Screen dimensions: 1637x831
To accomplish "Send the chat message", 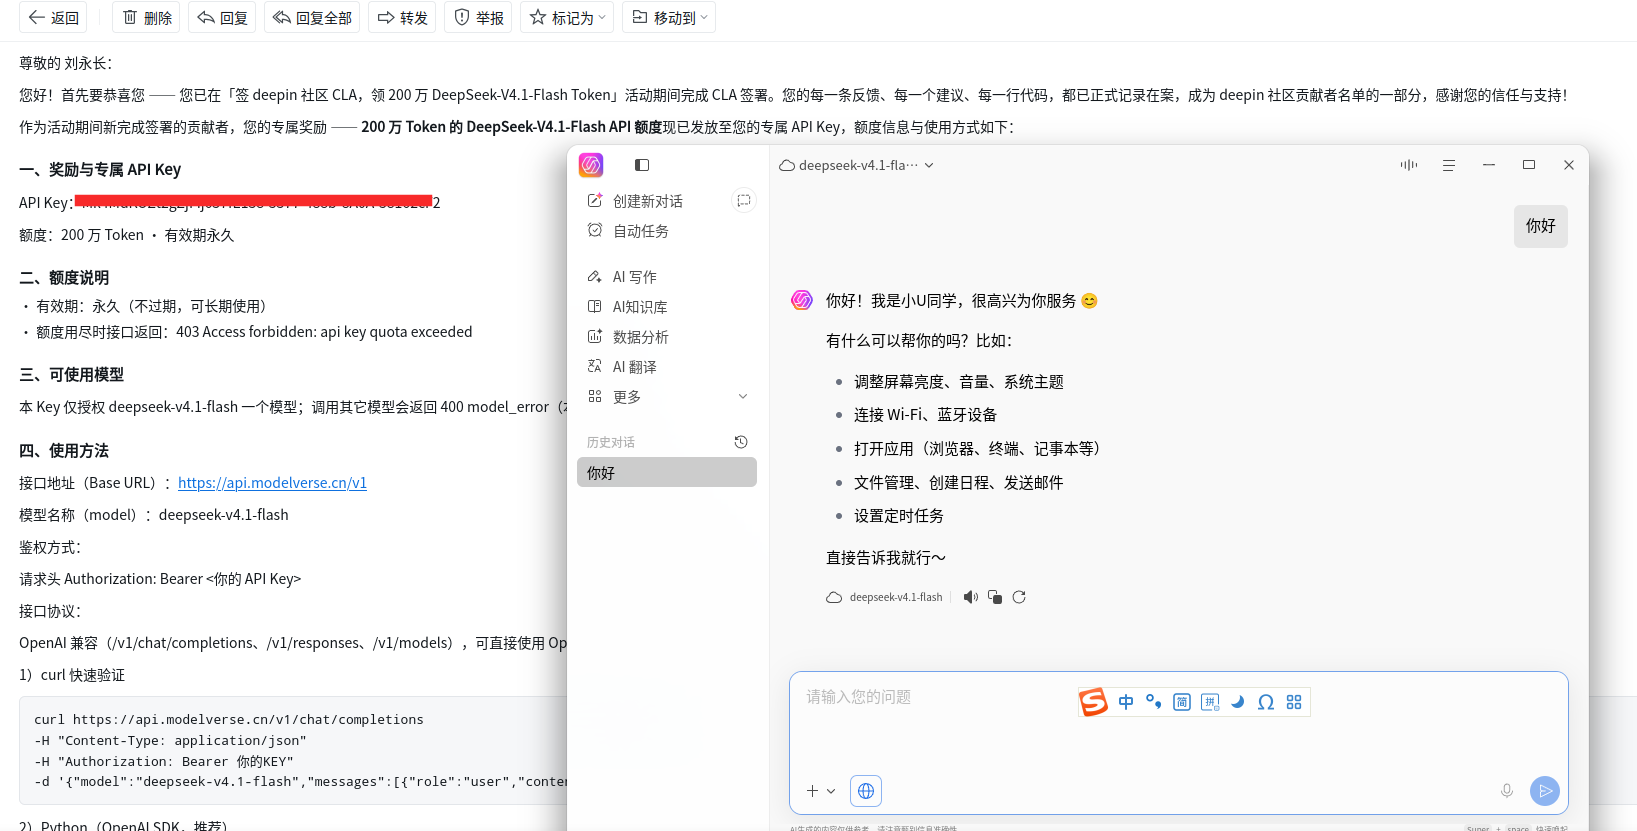I will [x=1545, y=791].
